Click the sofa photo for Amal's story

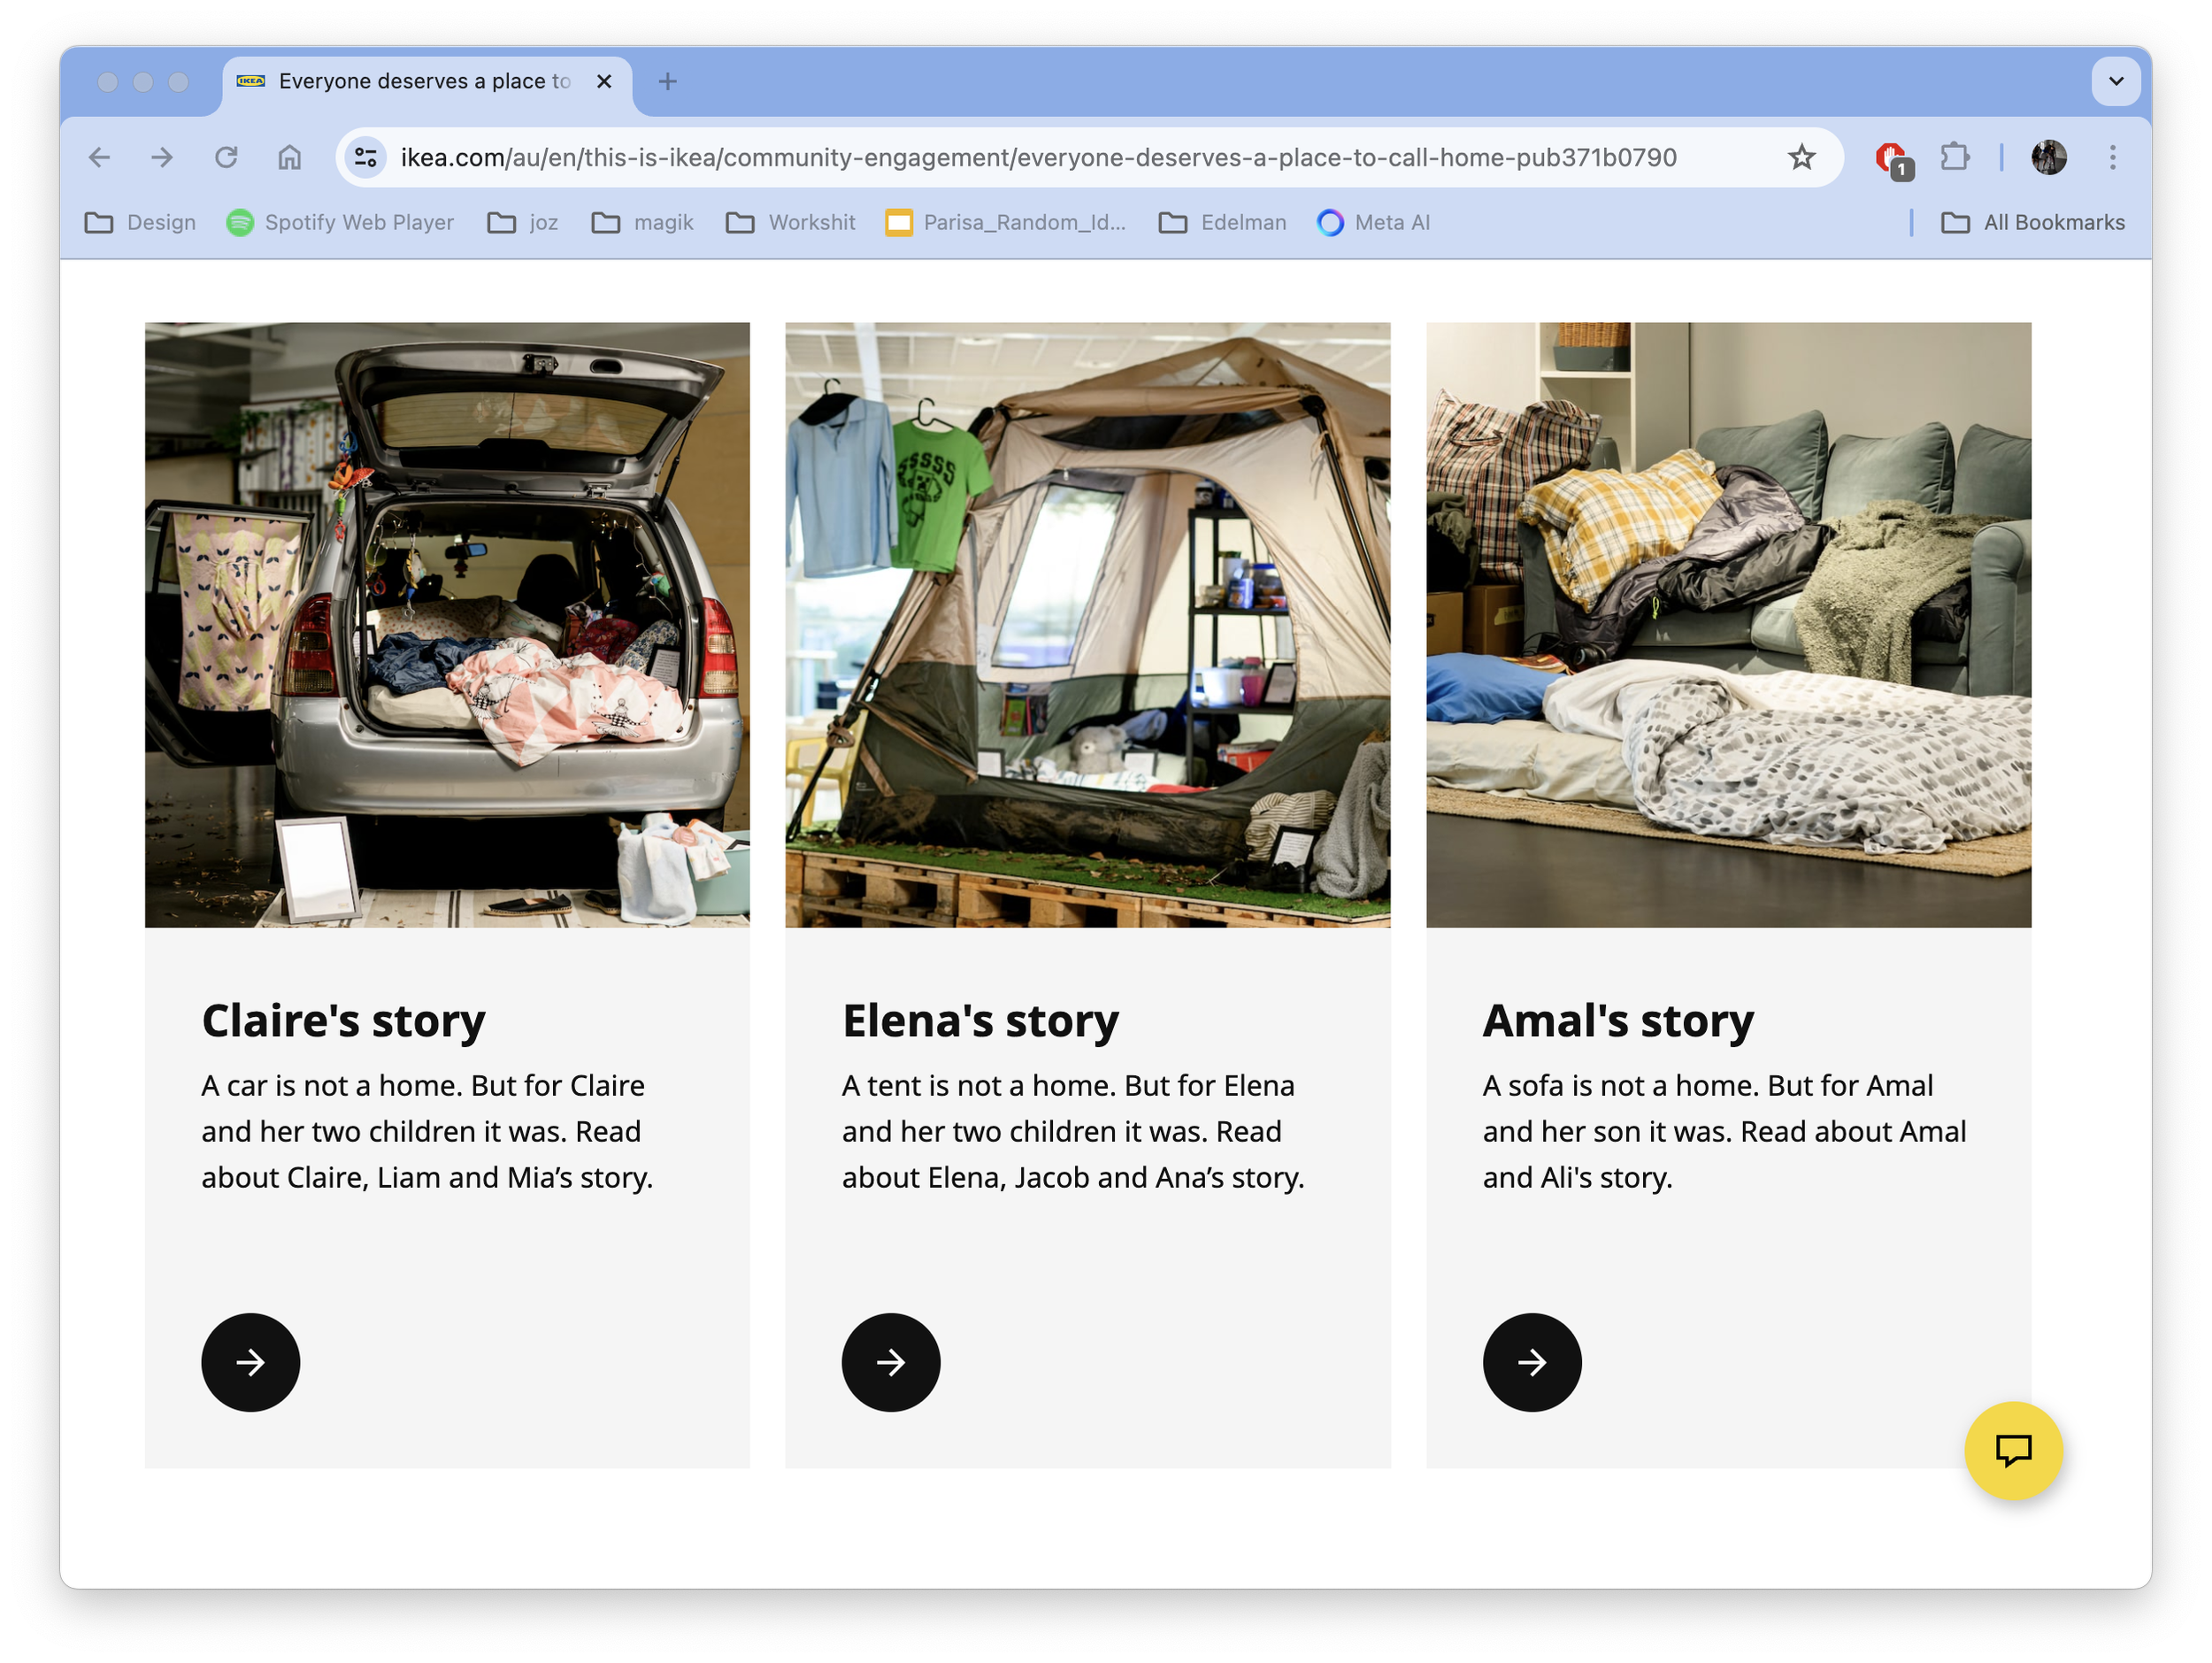click(x=1728, y=624)
